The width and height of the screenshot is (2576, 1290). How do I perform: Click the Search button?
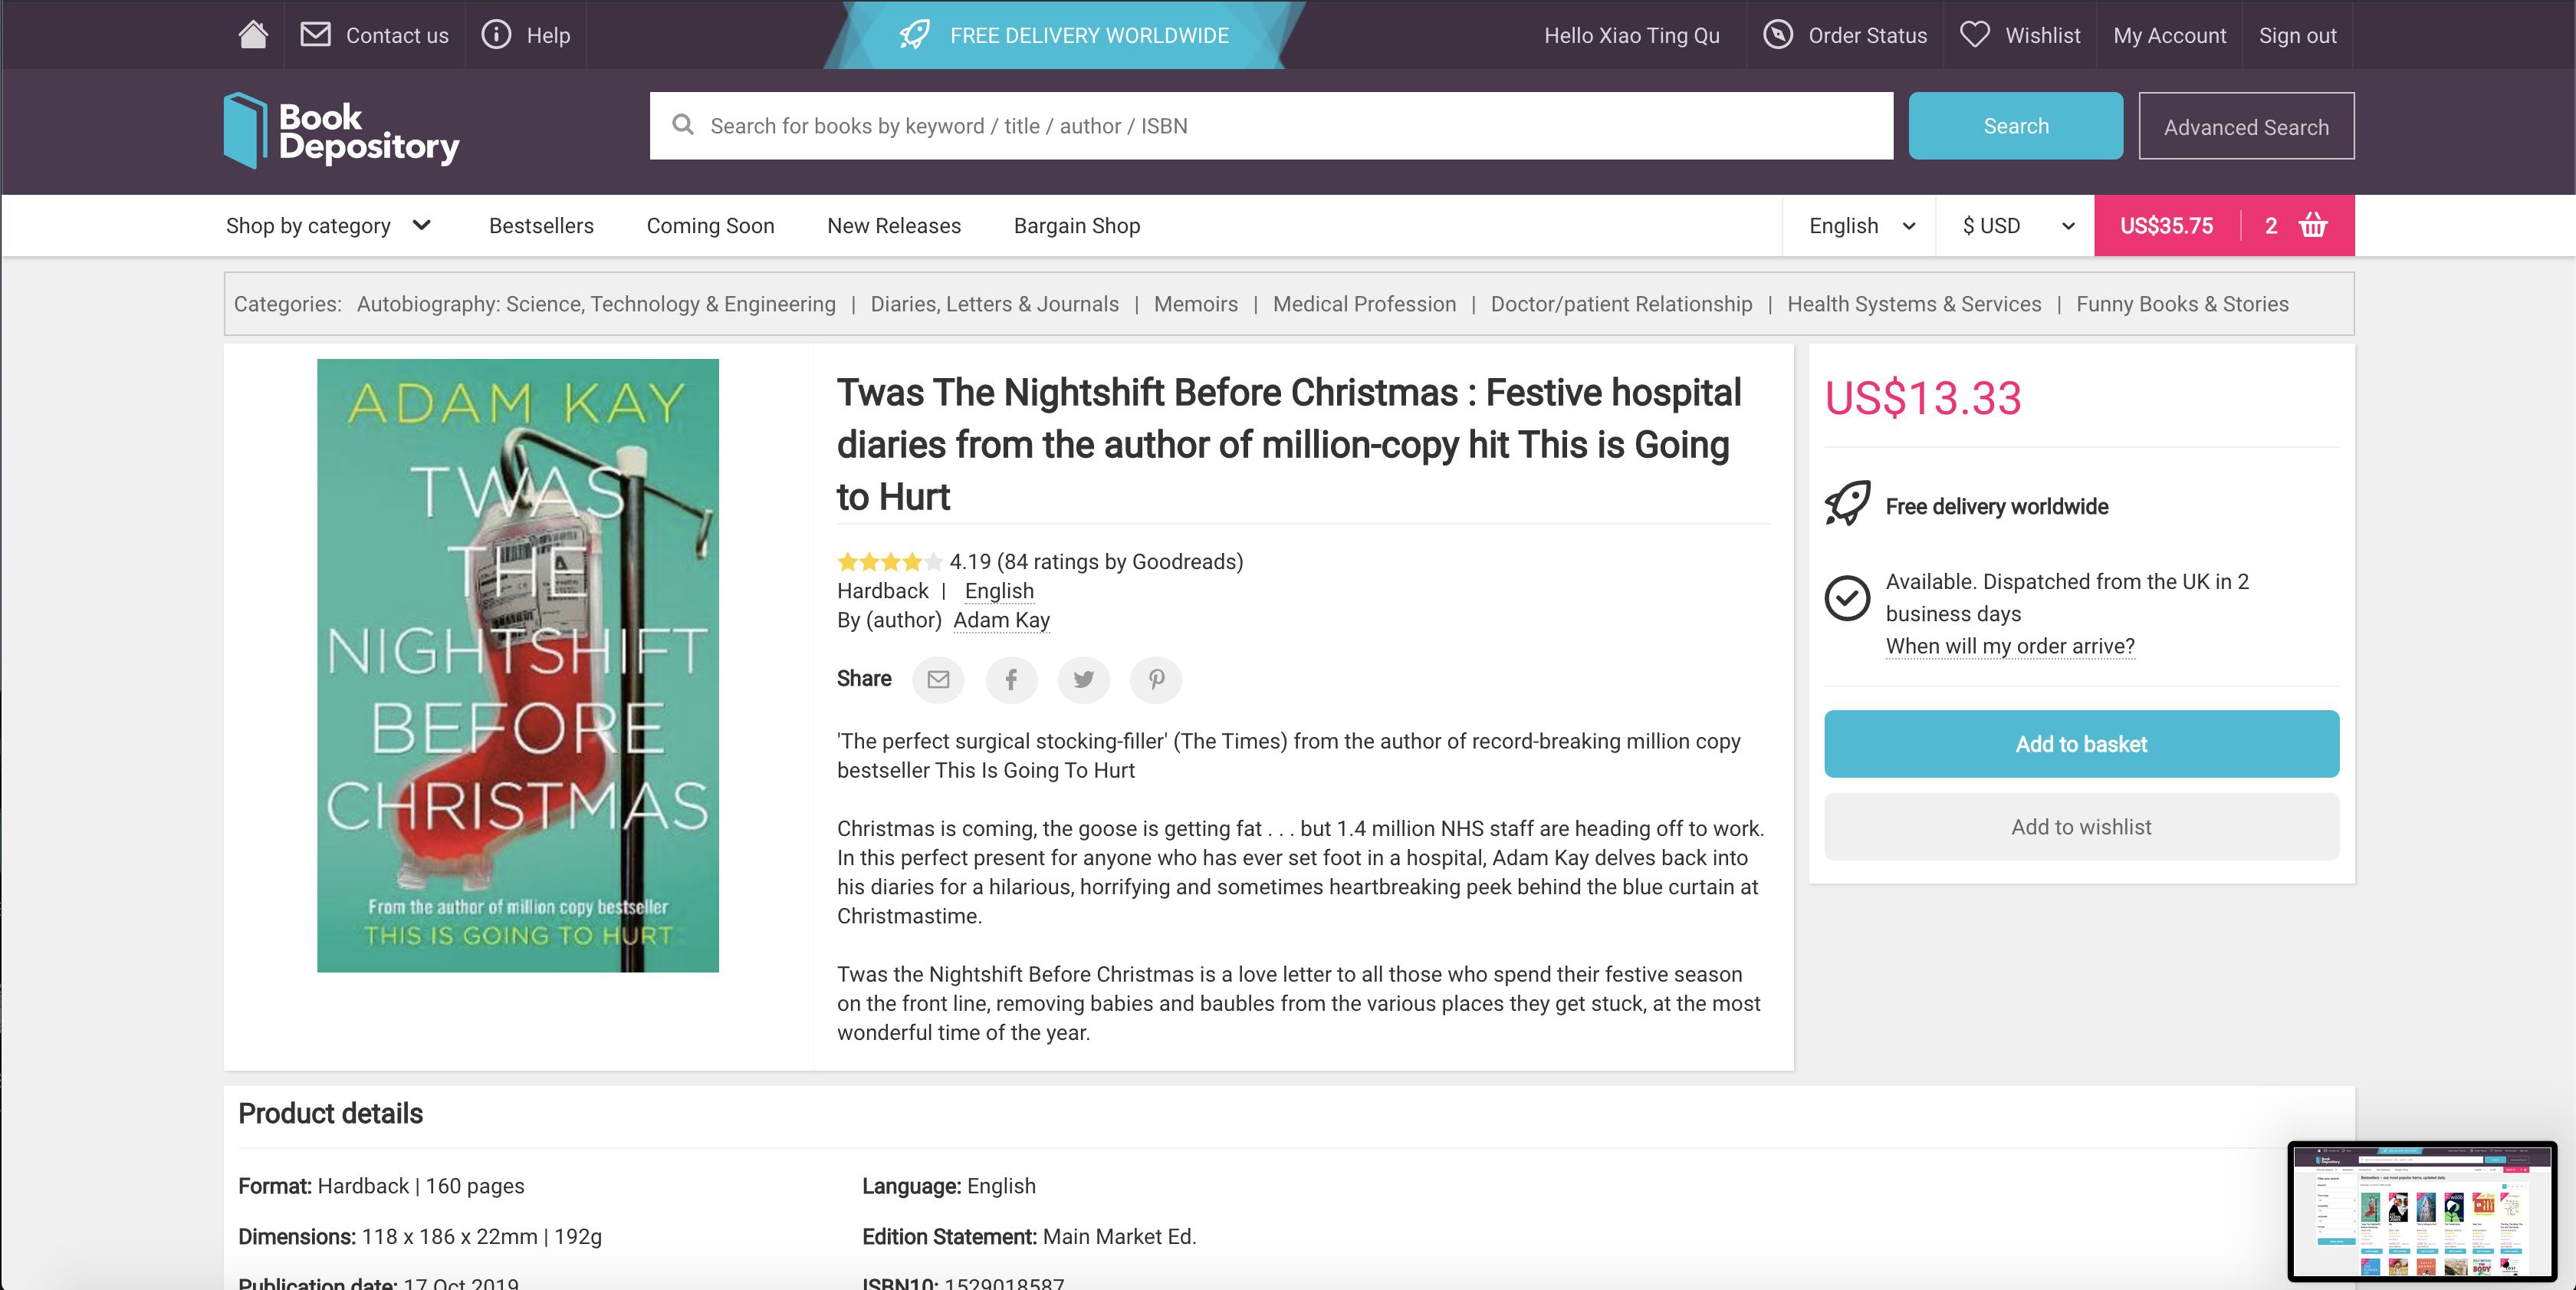[2015, 126]
